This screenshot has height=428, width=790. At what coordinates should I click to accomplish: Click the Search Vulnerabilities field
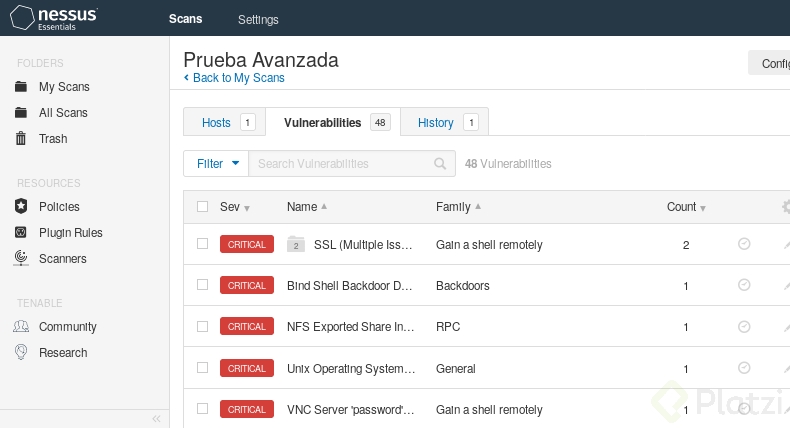[340, 164]
